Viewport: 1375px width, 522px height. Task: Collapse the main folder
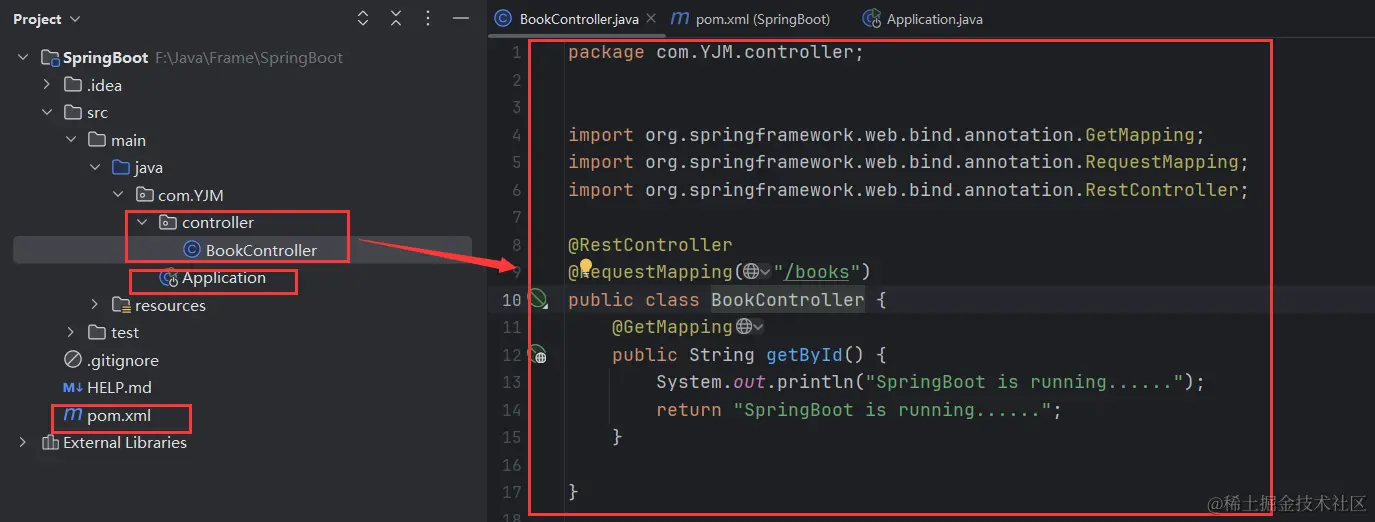pyautogui.click(x=70, y=140)
